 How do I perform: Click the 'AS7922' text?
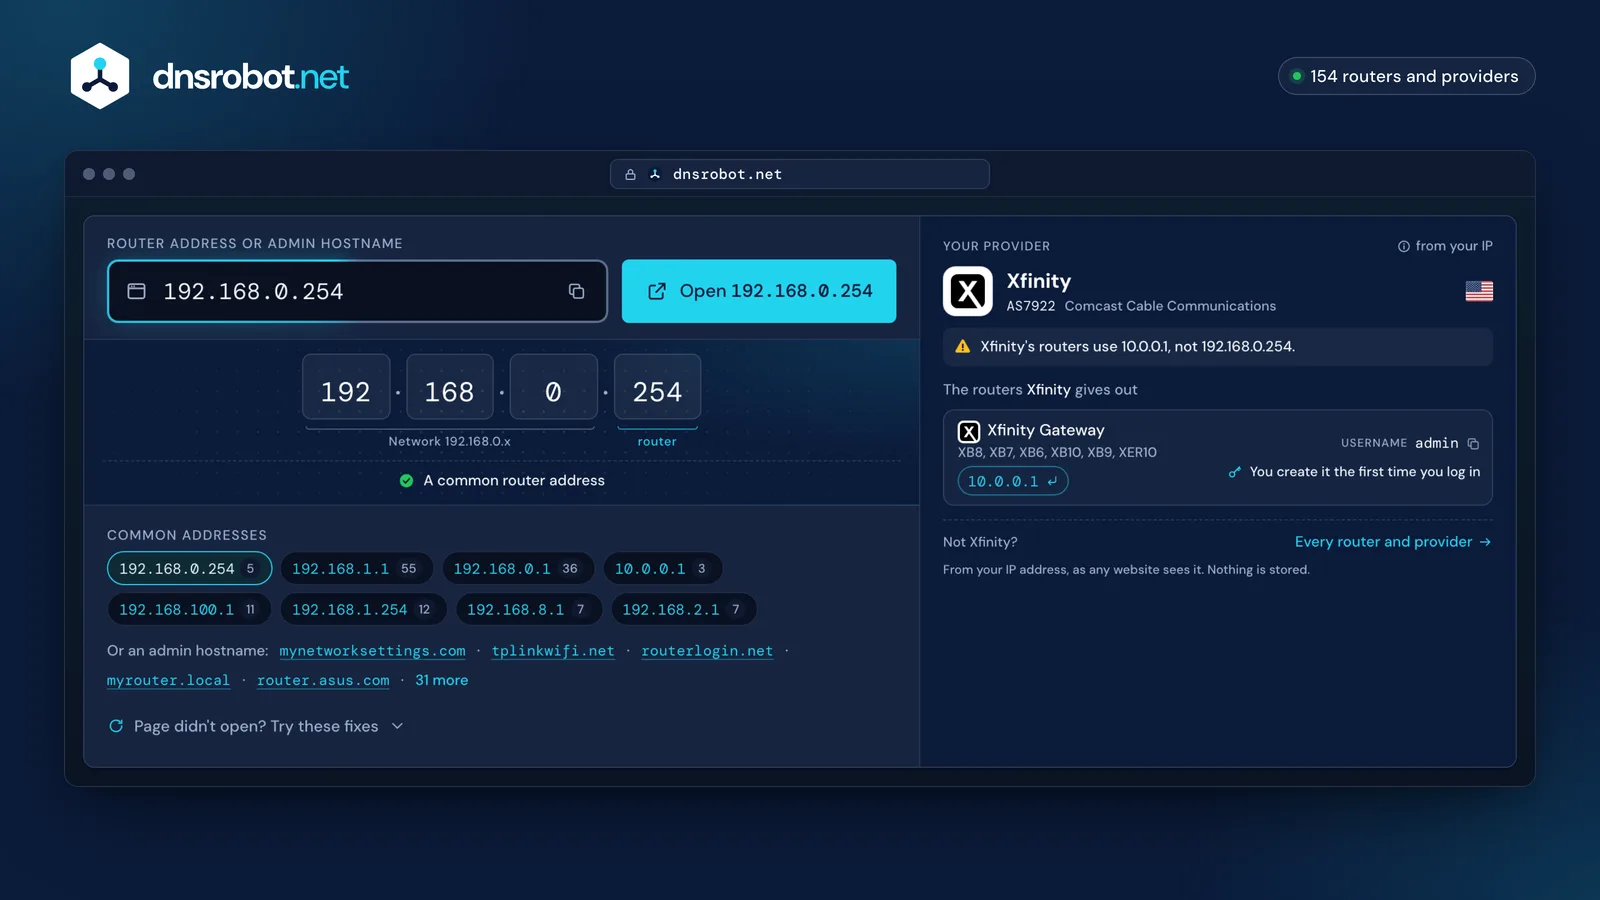1030,306
